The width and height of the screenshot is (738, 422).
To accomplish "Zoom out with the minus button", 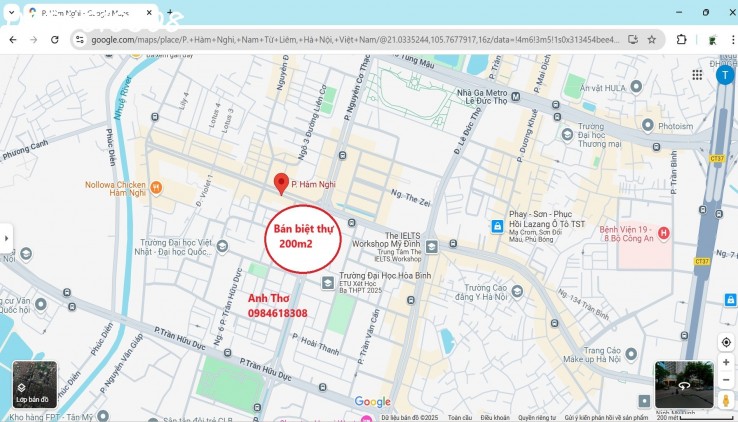I will 726,380.
